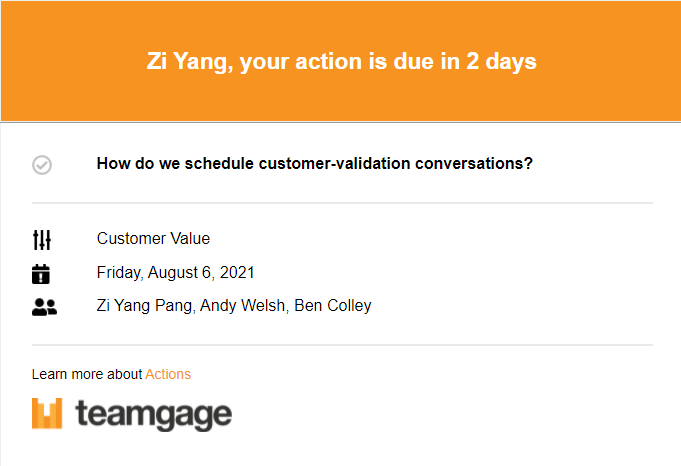Viewport: 681px width, 466px height.
Task: Click the name Ben Colley
Action: [333, 306]
